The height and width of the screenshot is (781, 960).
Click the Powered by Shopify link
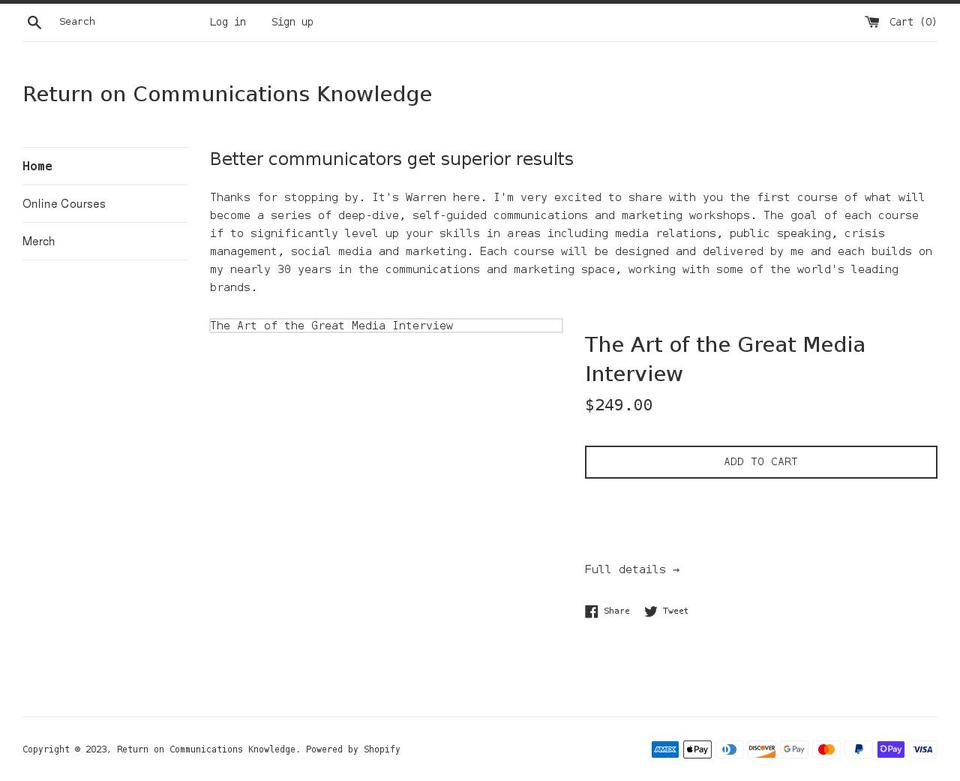point(353,749)
